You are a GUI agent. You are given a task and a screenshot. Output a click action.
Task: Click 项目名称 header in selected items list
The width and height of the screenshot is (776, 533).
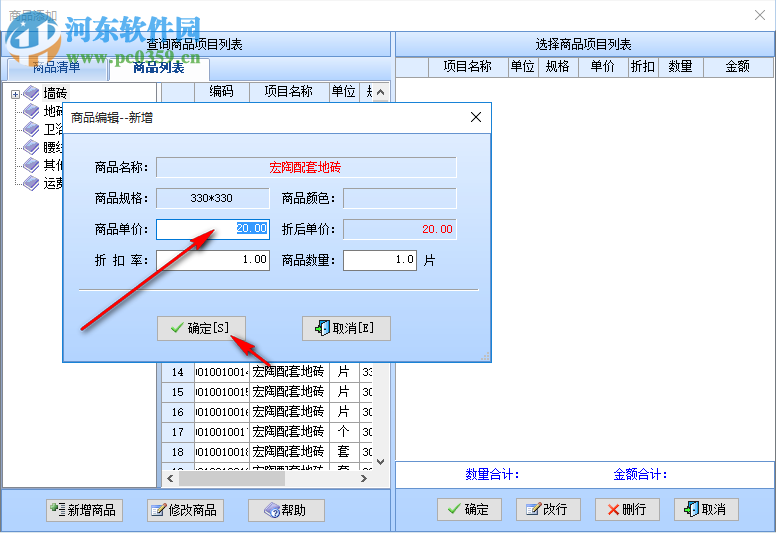point(468,67)
